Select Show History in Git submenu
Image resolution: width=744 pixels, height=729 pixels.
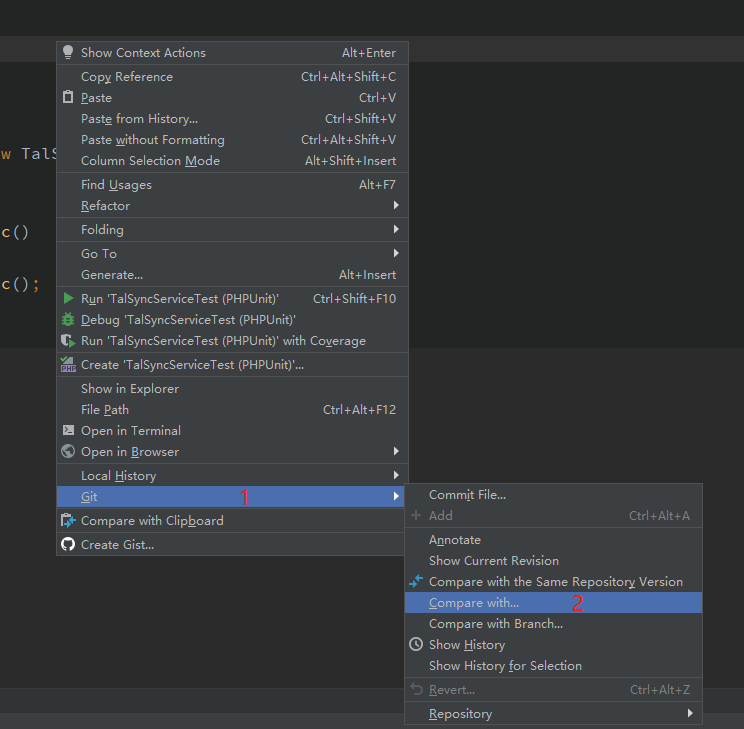pyautogui.click(x=553, y=645)
